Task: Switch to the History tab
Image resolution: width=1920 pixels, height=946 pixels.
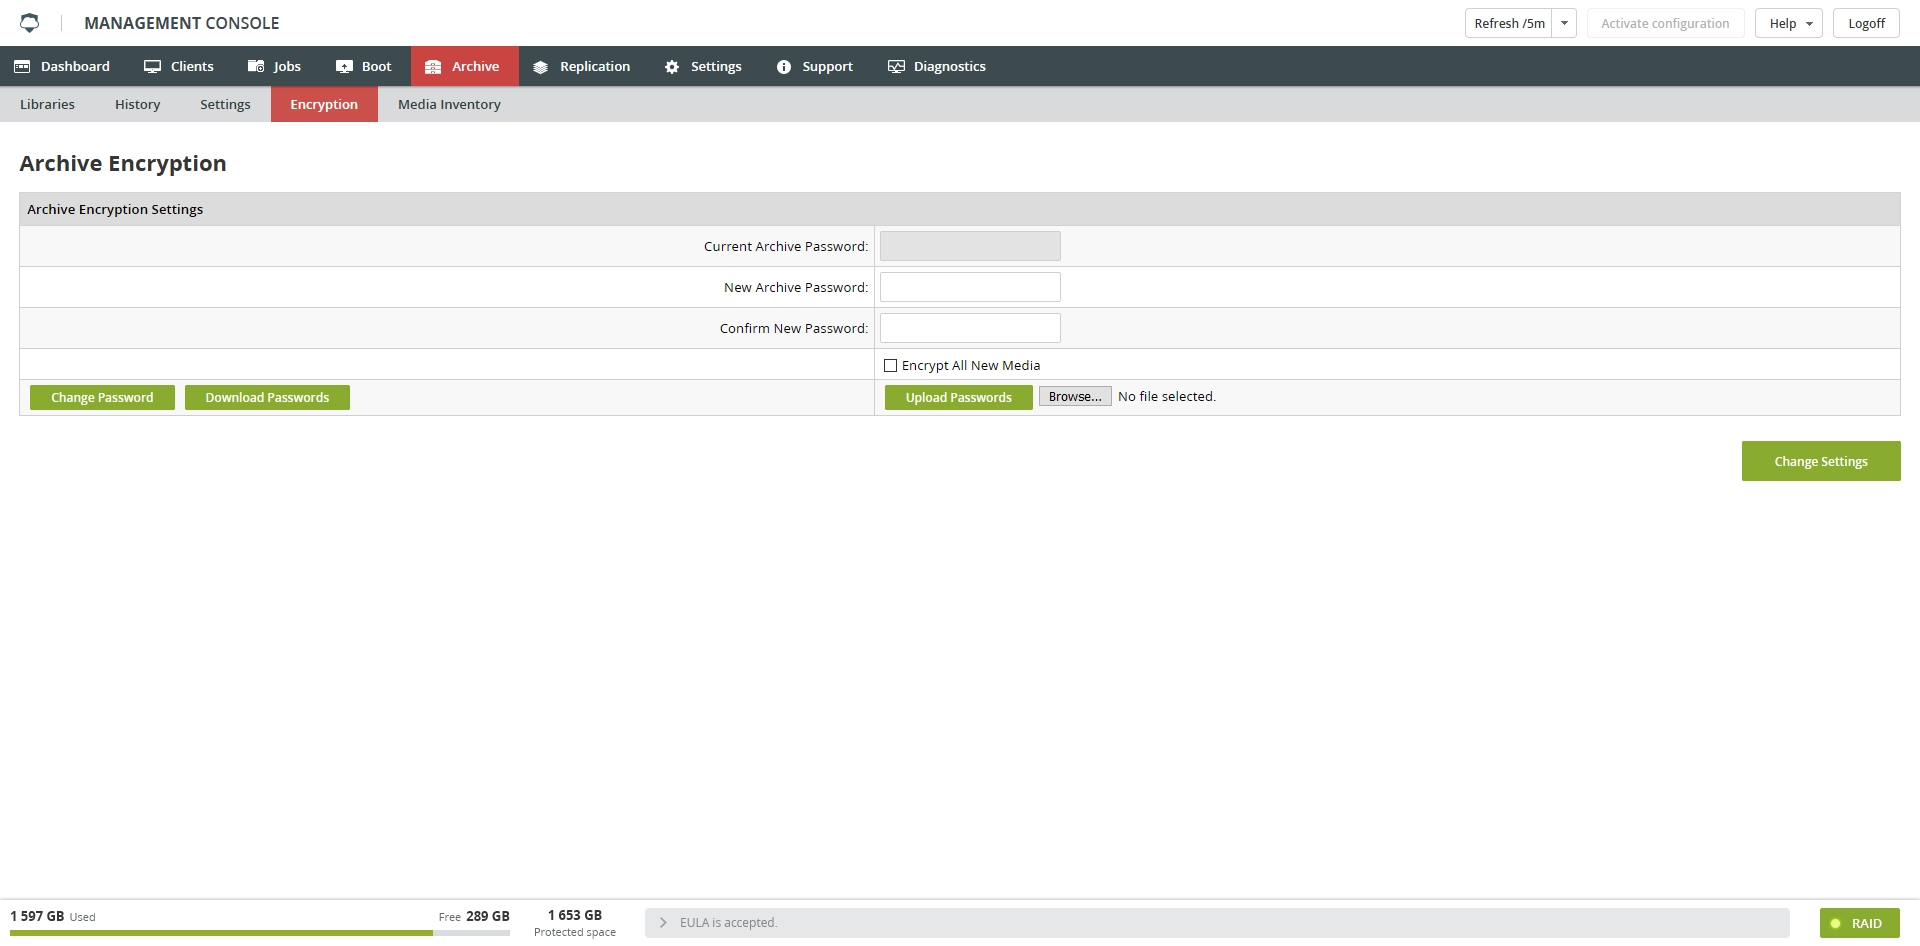Action: pyautogui.click(x=137, y=104)
